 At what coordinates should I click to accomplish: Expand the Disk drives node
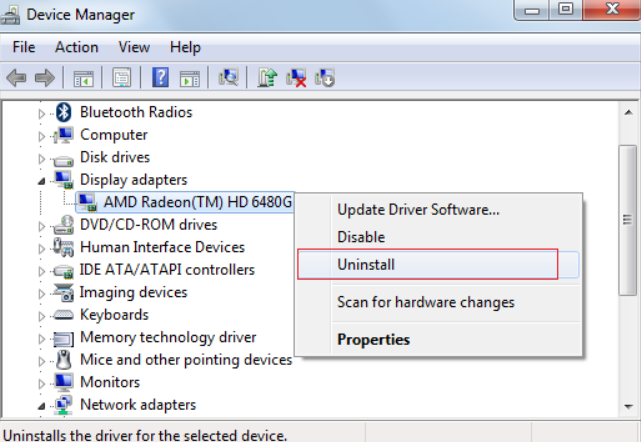[x=42, y=158]
